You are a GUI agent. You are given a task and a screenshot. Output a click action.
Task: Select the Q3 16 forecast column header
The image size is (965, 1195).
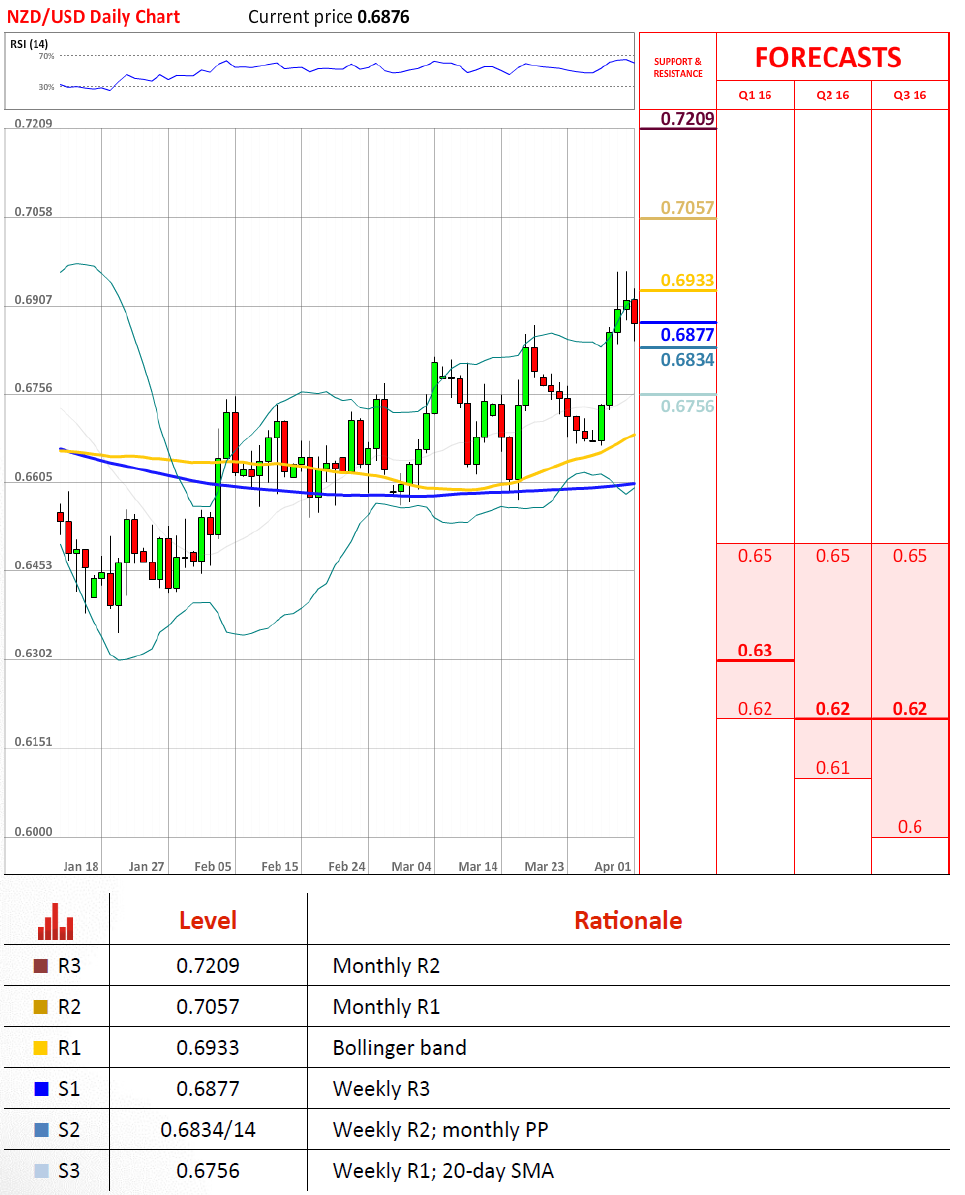coord(909,95)
